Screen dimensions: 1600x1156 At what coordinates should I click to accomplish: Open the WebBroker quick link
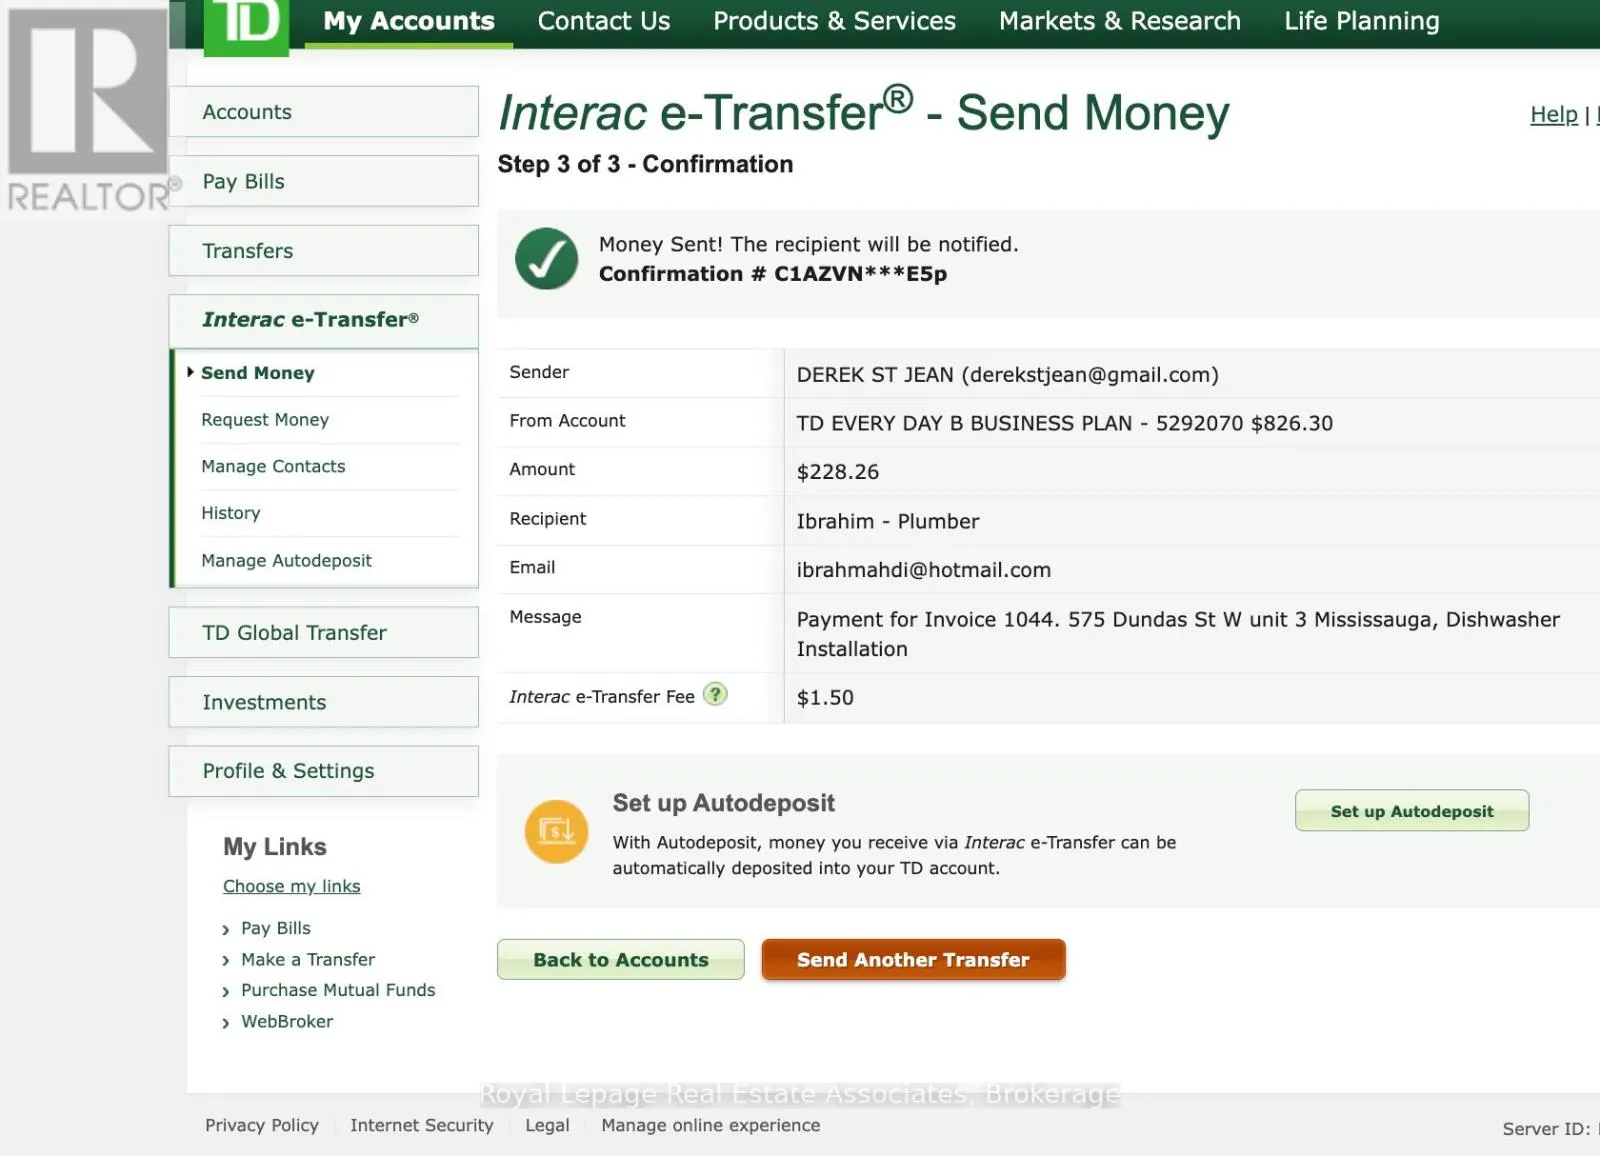(287, 1021)
